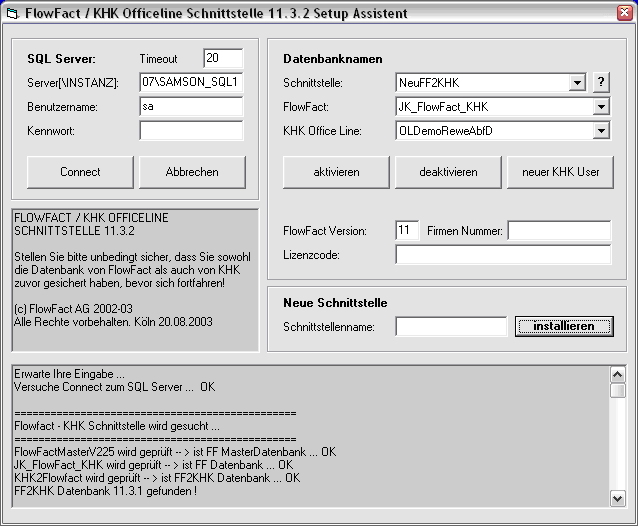
Task: Click log line 'Flowfact - KHK Schnittstelle wird gesucht ...'
Action: (x=117, y=426)
